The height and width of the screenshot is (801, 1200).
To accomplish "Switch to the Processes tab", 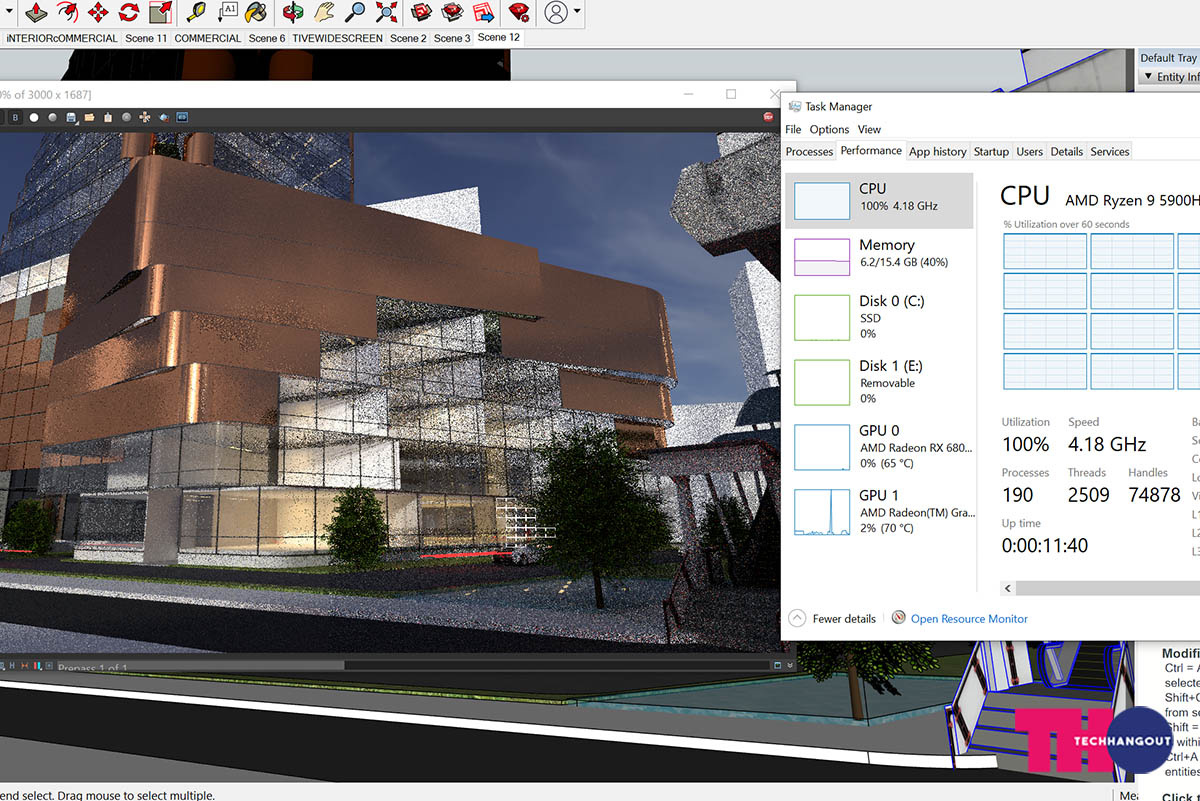I will [x=809, y=152].
